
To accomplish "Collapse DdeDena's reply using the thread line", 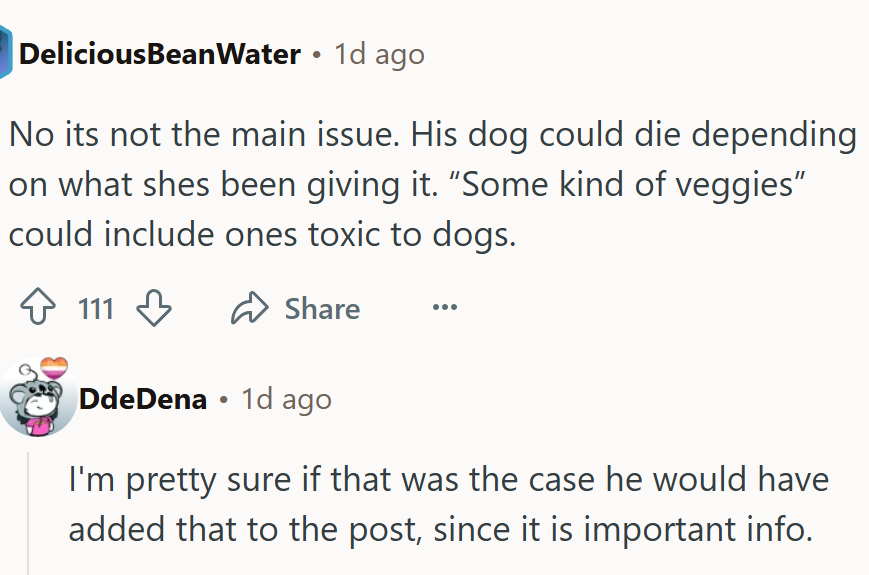I will click(x=29, y=510).
